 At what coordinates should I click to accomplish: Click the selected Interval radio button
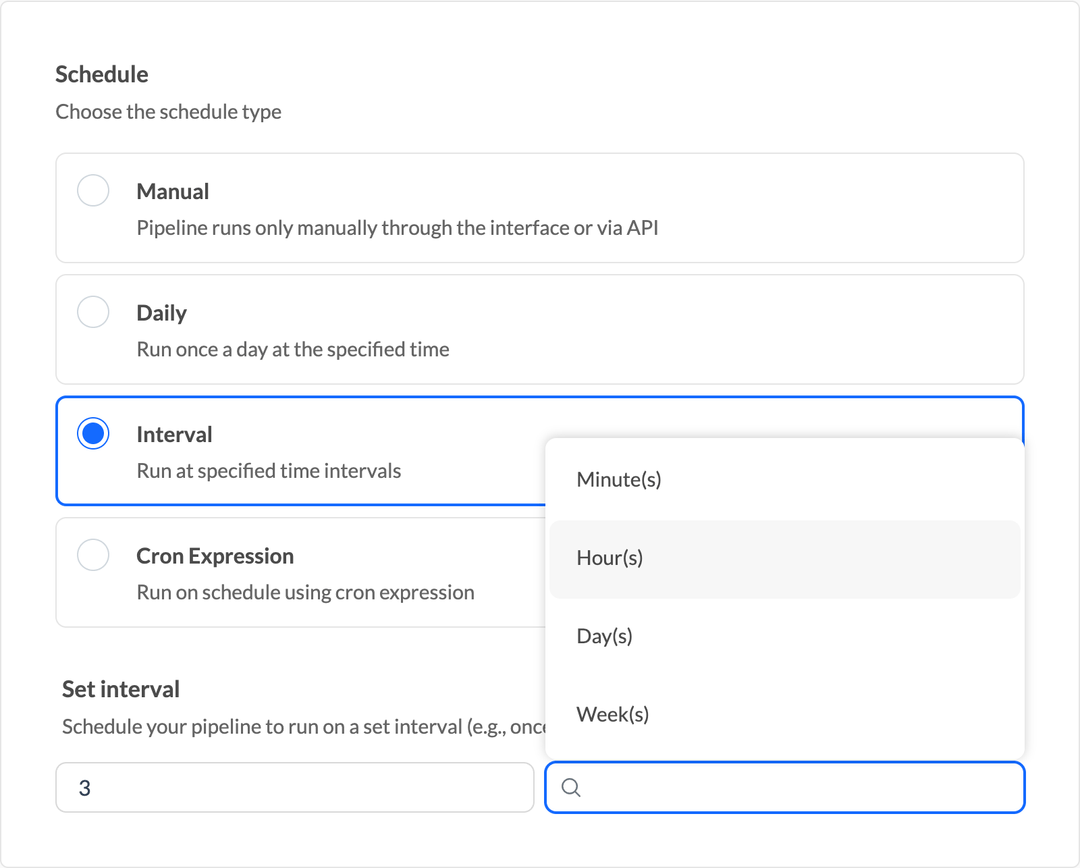(x=93, y=433)
